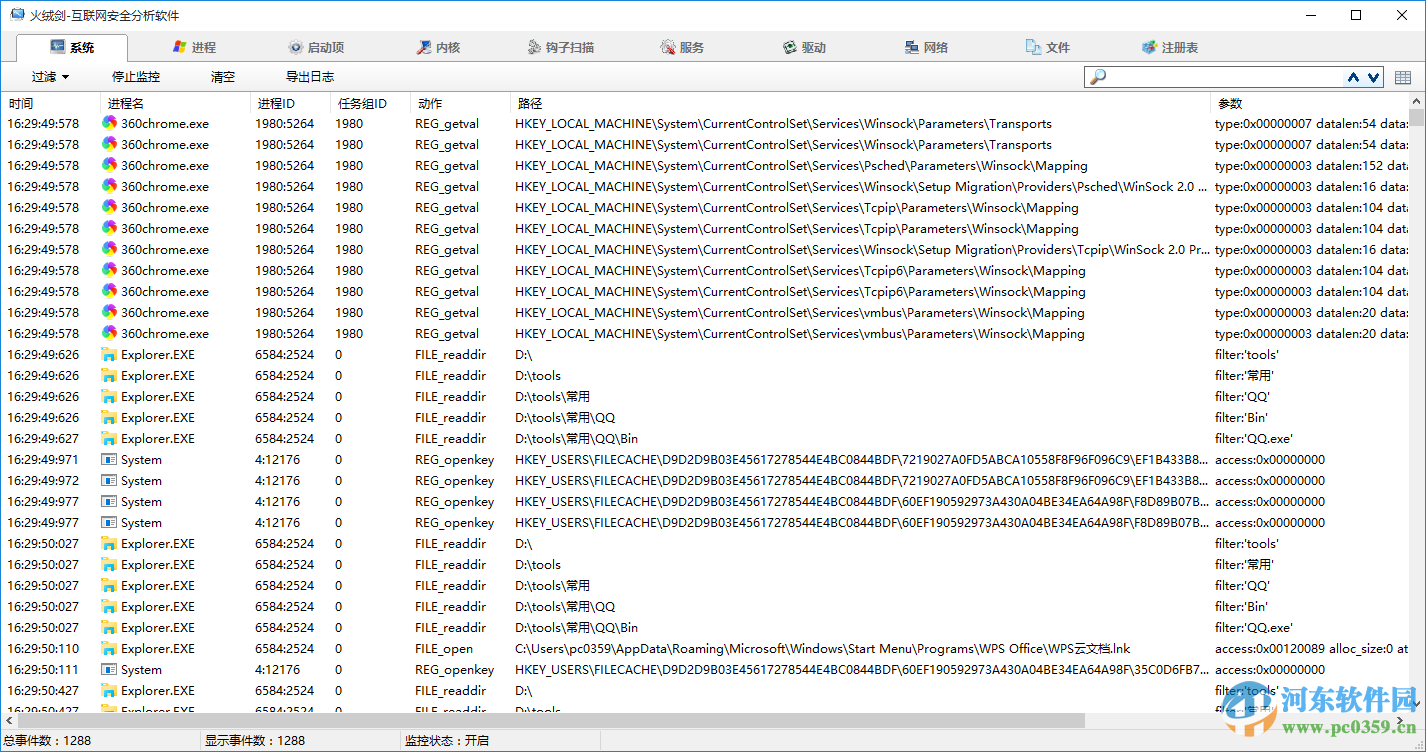Click the 启动项 tab's gear icon
Screen dimensions: 1426x752
point(295,47)
